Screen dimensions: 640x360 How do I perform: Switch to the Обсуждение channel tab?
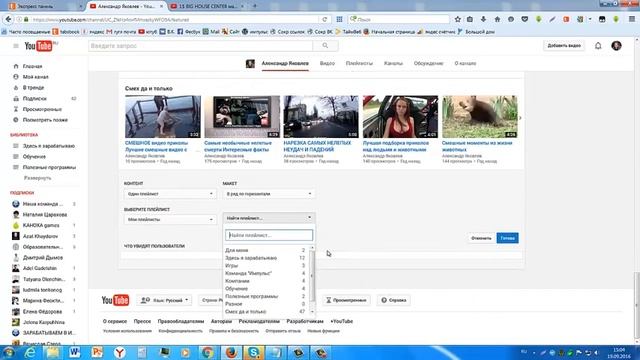[x=428, y=63]
